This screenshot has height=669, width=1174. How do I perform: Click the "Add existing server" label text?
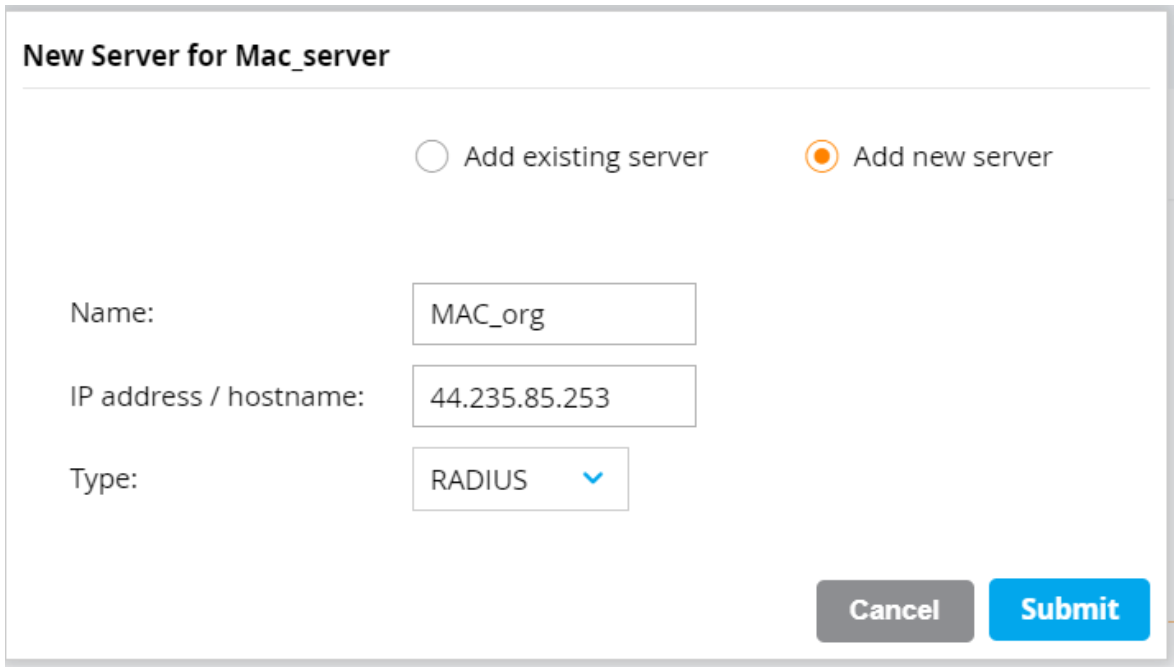click(585, 158)
